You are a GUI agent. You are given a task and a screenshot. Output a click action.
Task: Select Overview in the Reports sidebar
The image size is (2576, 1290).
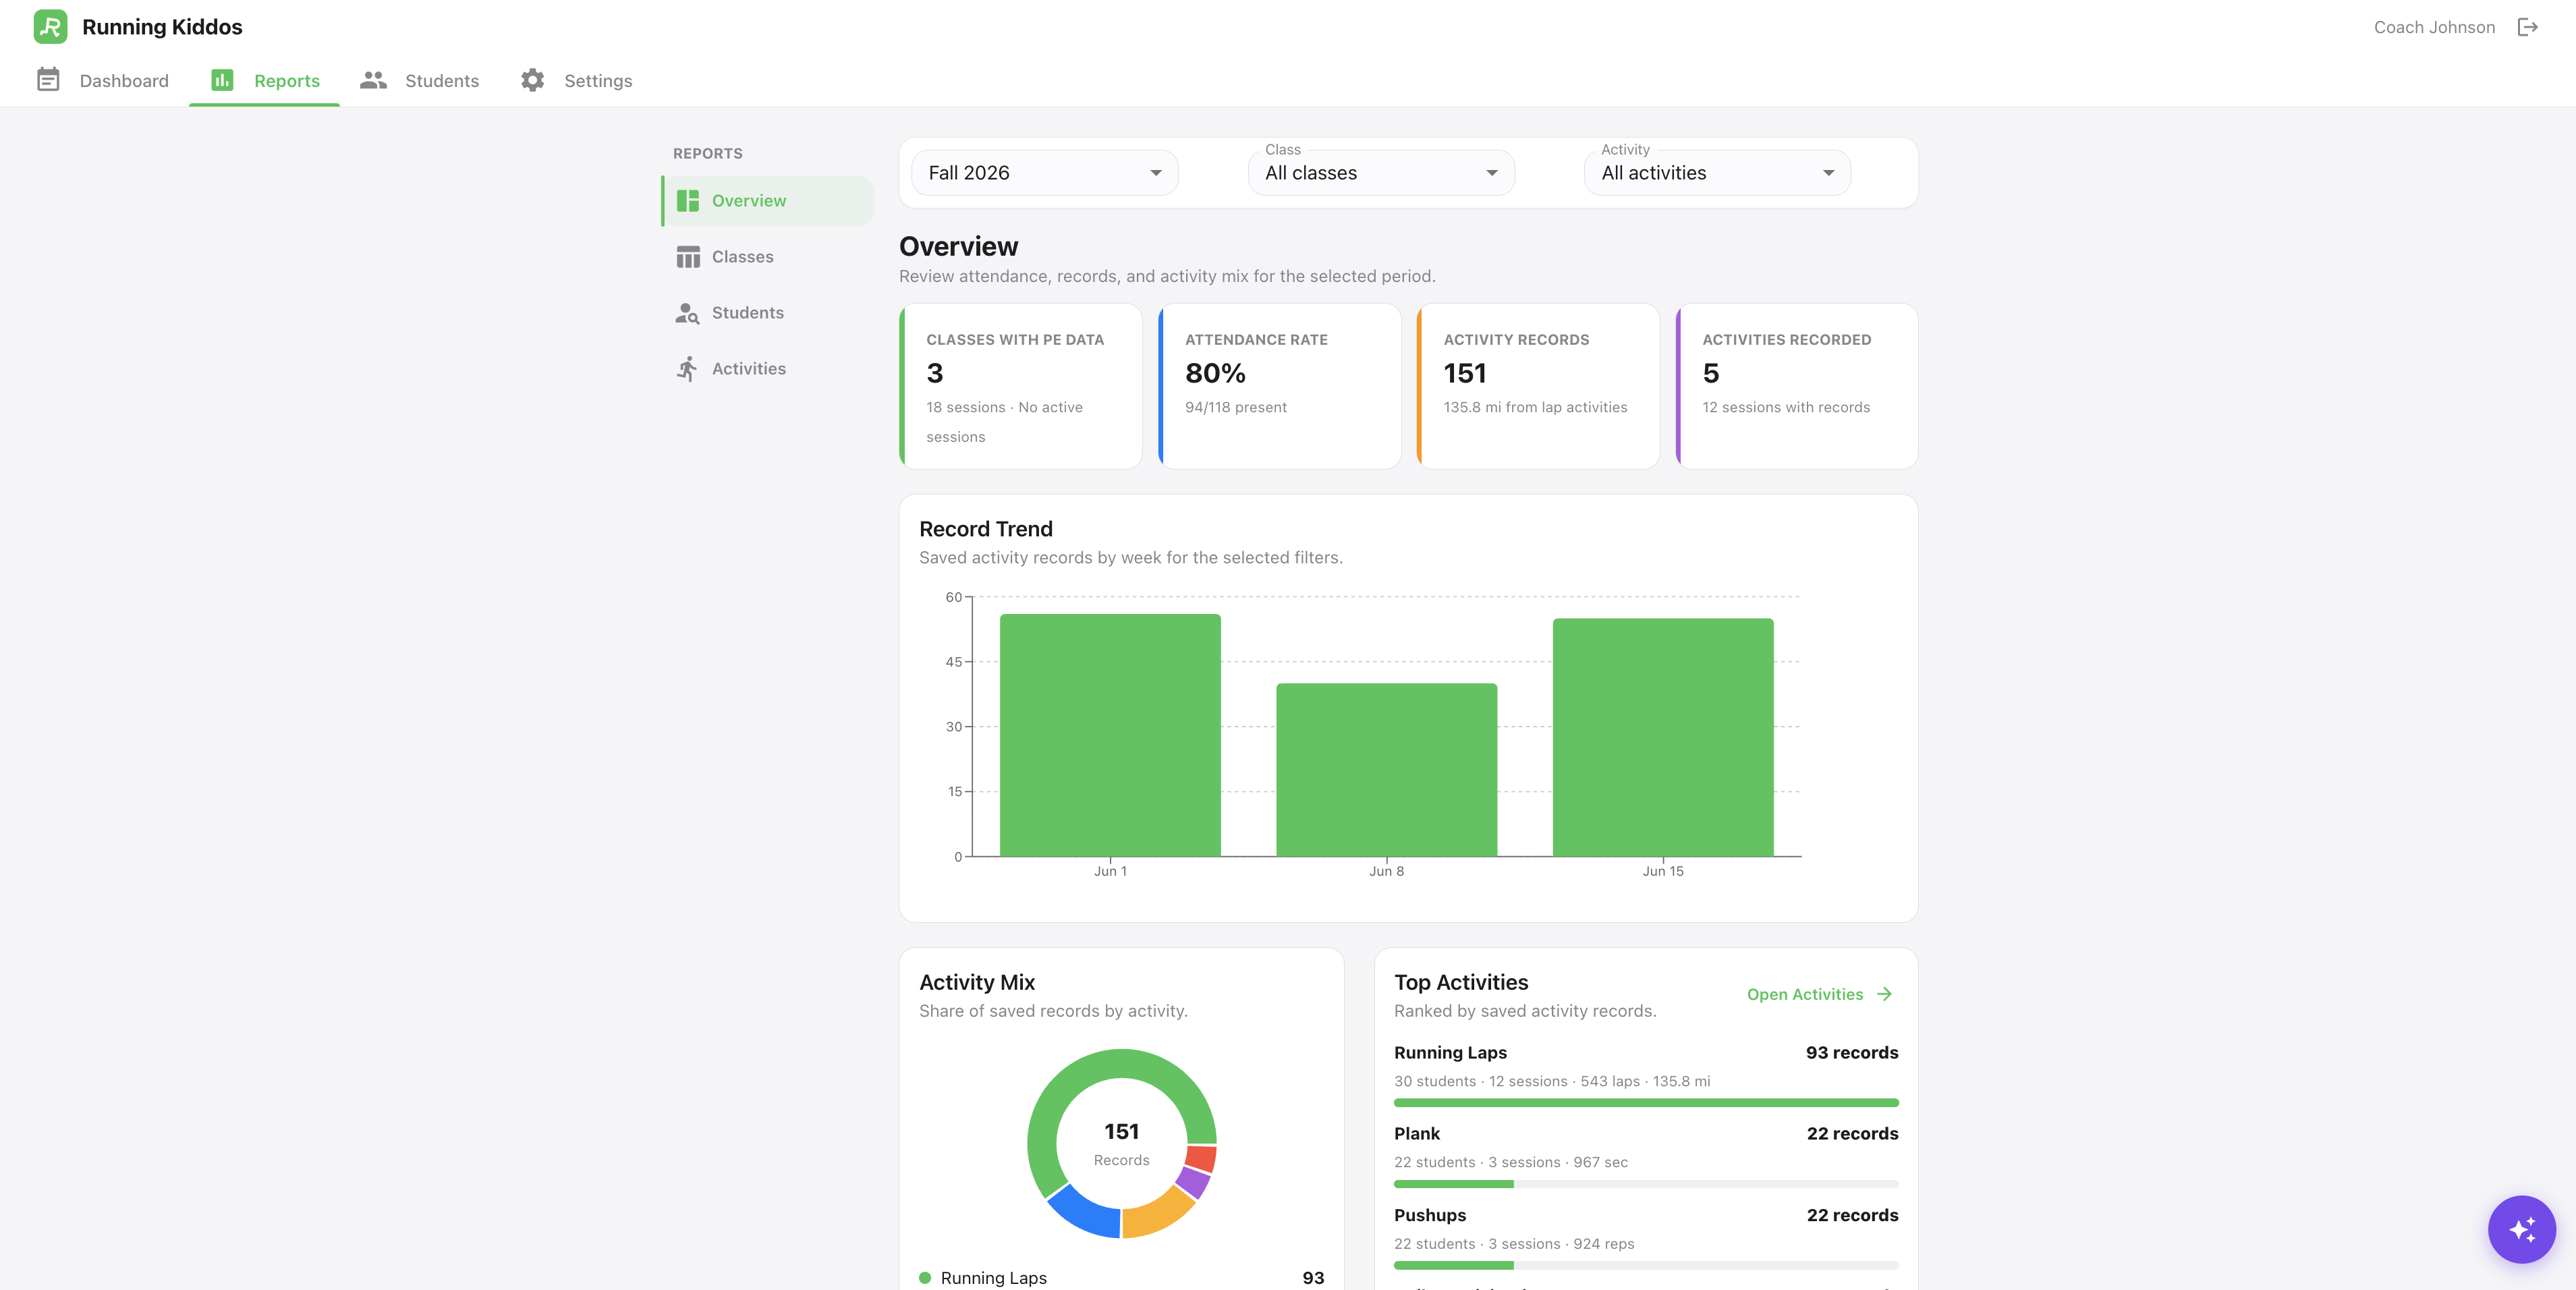(767, 201)
